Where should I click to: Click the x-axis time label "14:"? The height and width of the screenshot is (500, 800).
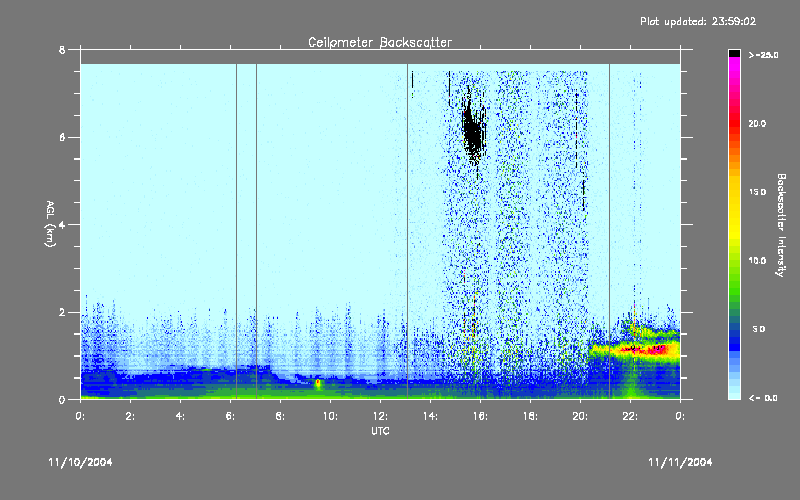pyautogui.click(x=430, y=416)
